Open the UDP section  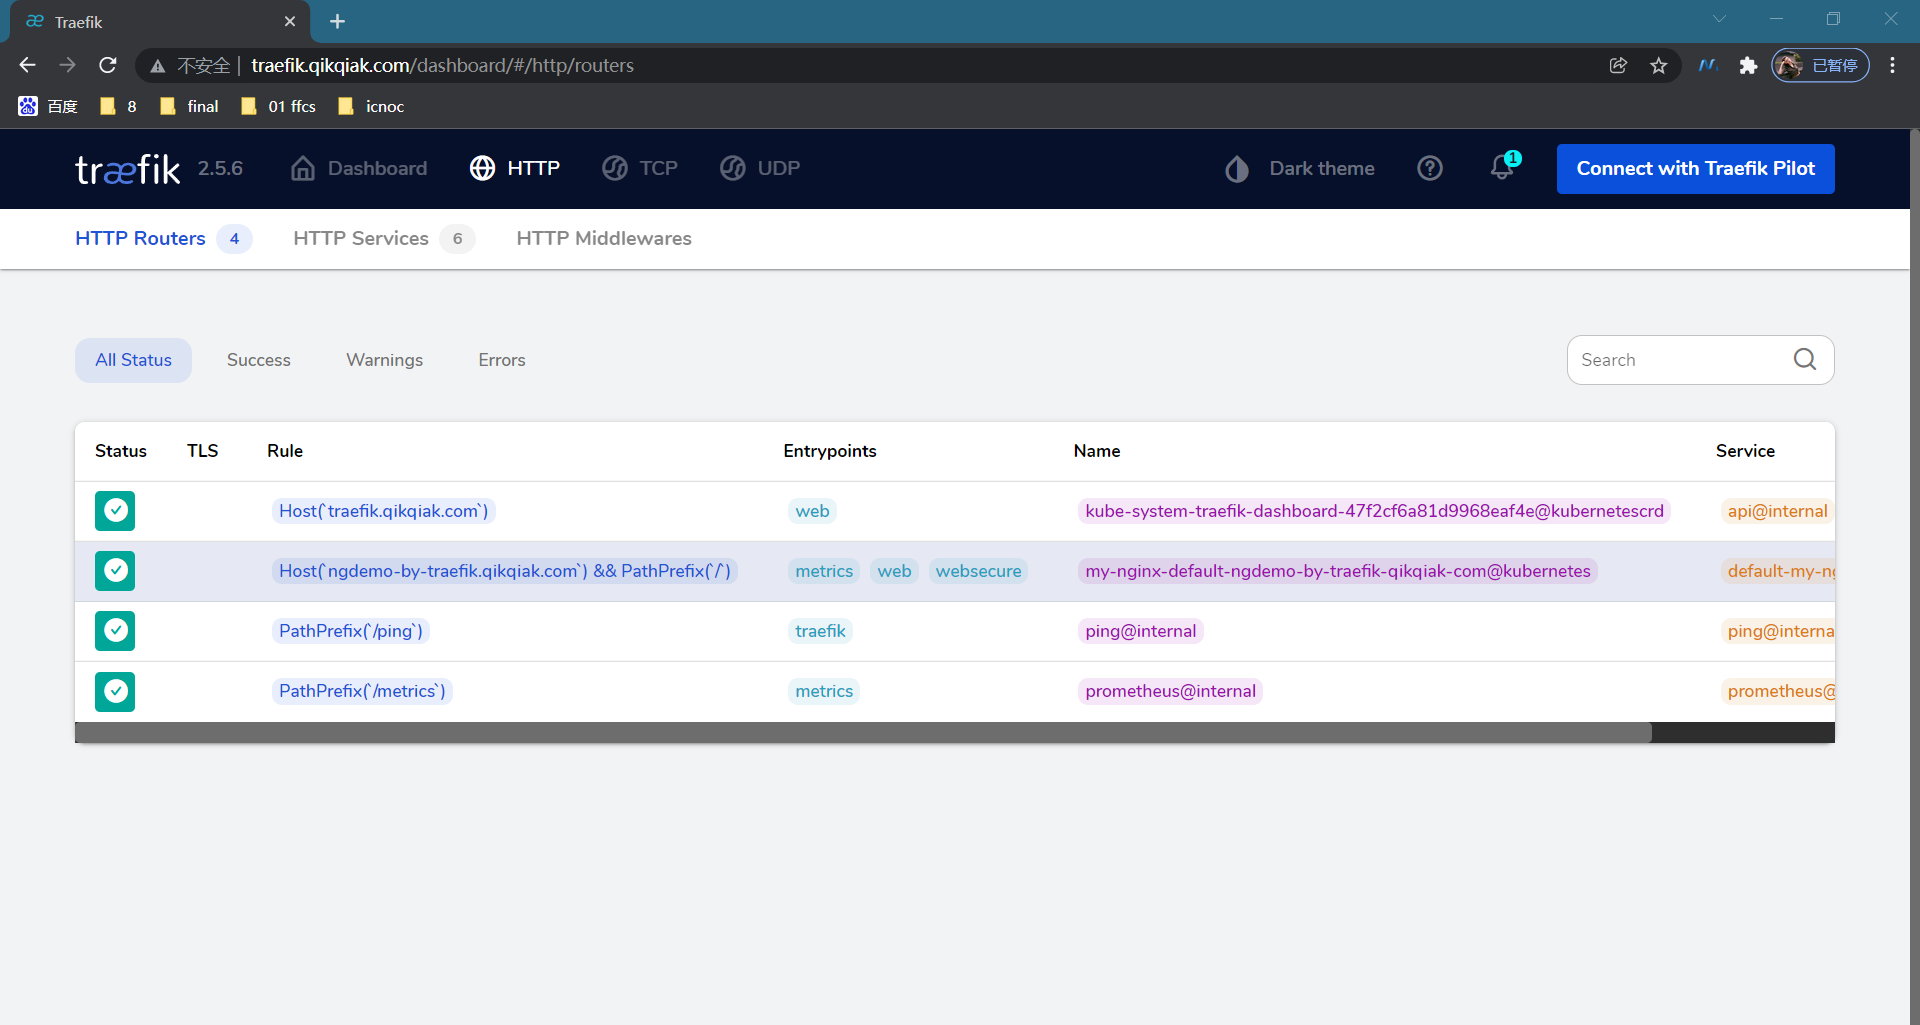pos(778,168)
